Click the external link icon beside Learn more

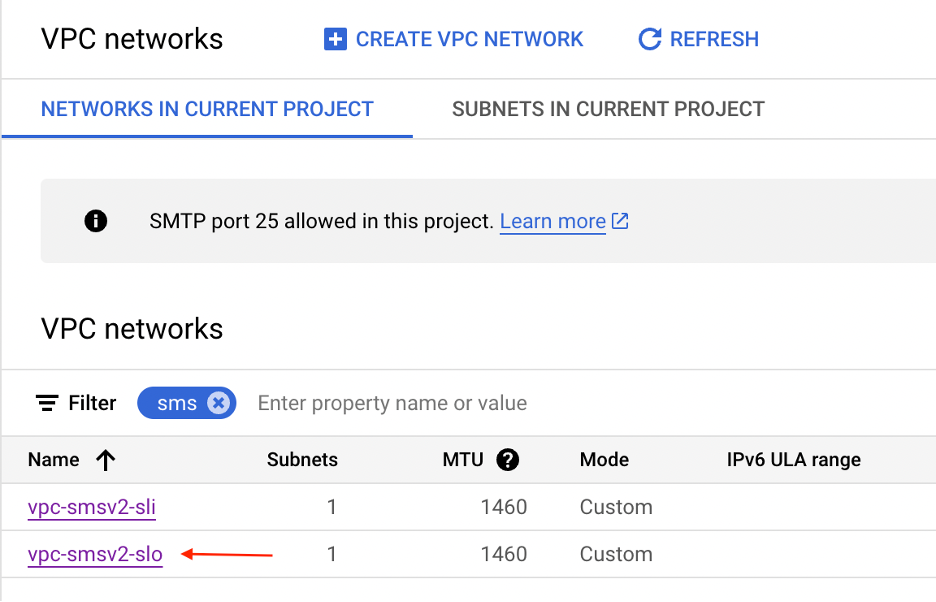[620, 221]
